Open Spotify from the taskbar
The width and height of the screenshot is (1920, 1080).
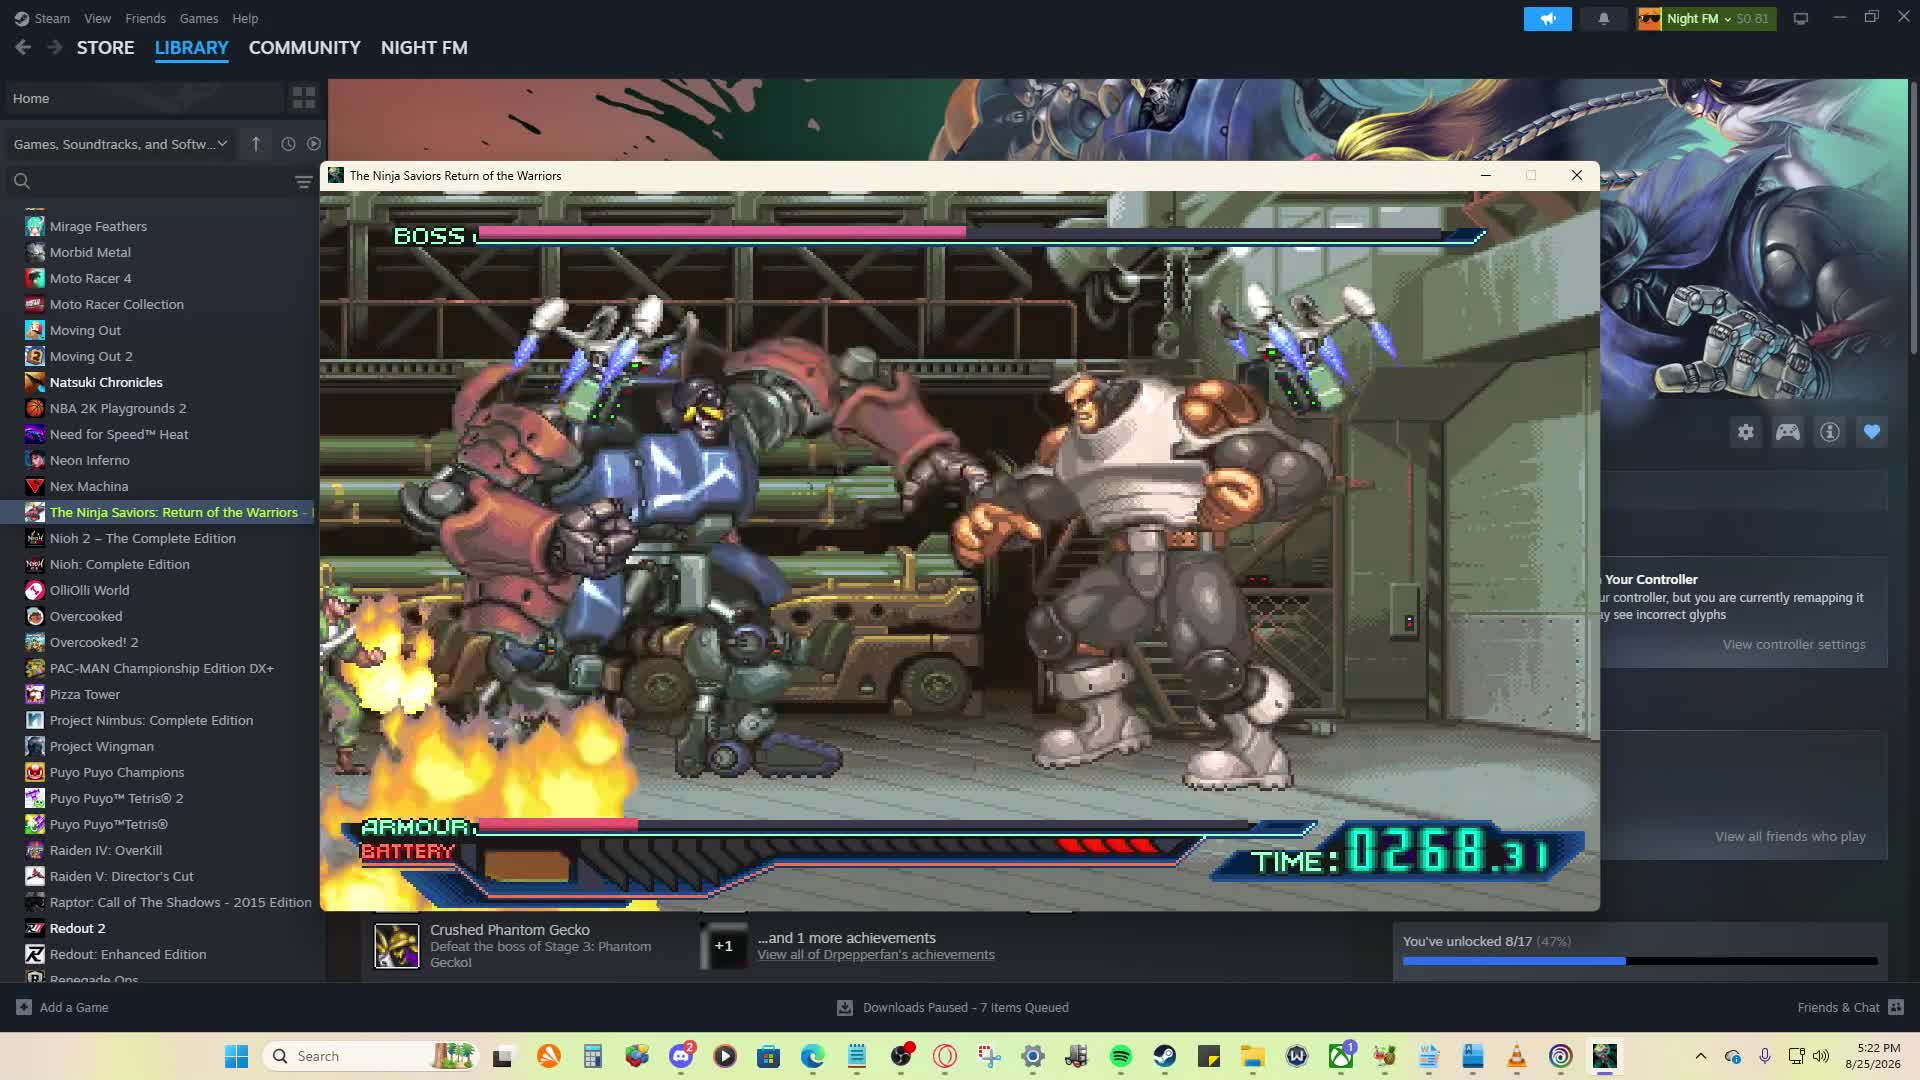[1120, 1056]
